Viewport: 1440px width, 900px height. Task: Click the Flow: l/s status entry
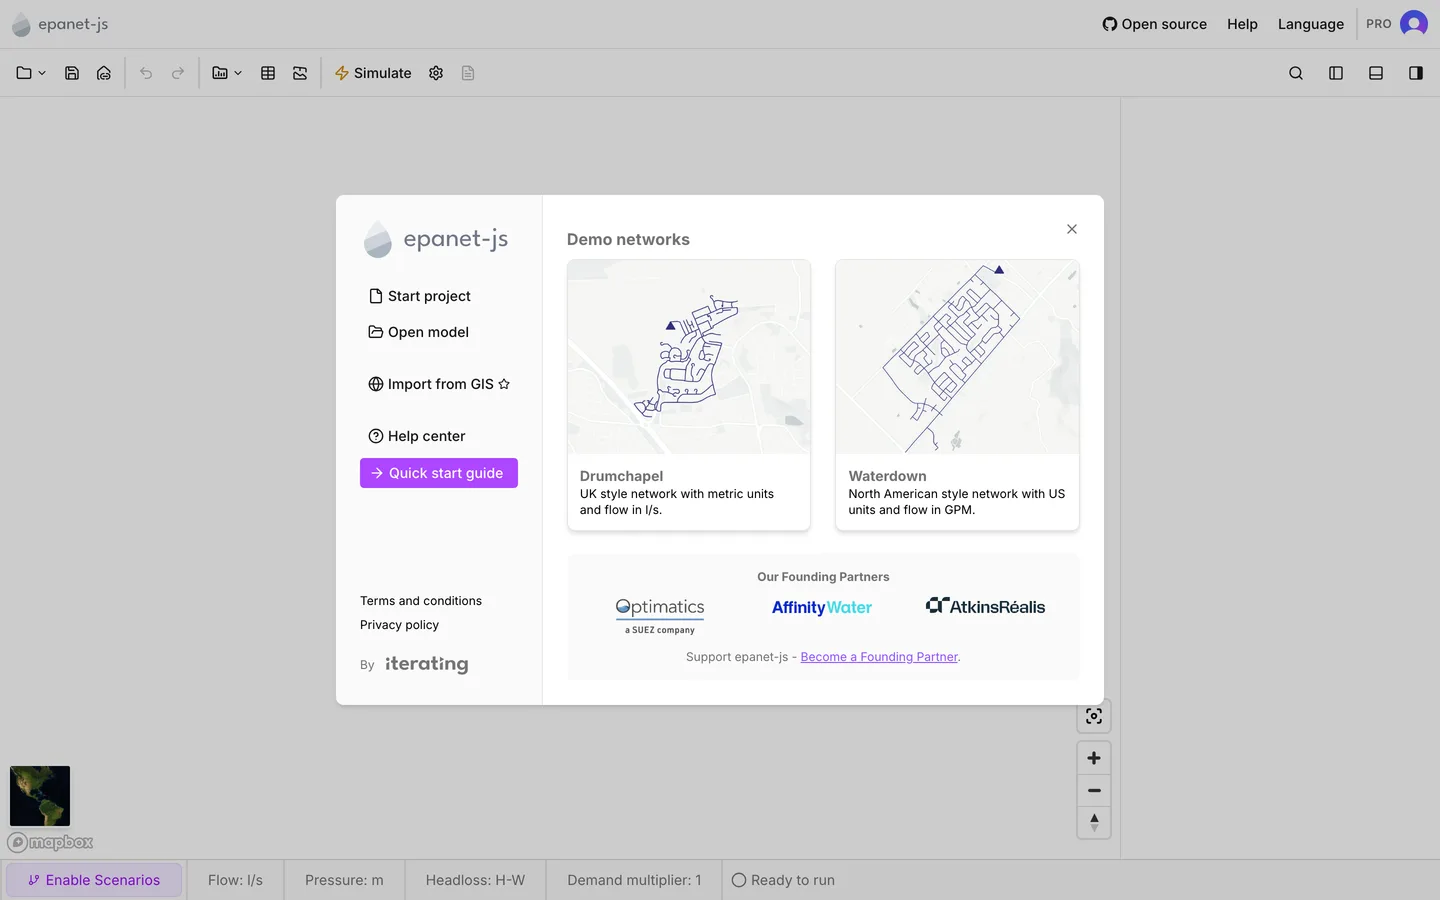(235, 880)
